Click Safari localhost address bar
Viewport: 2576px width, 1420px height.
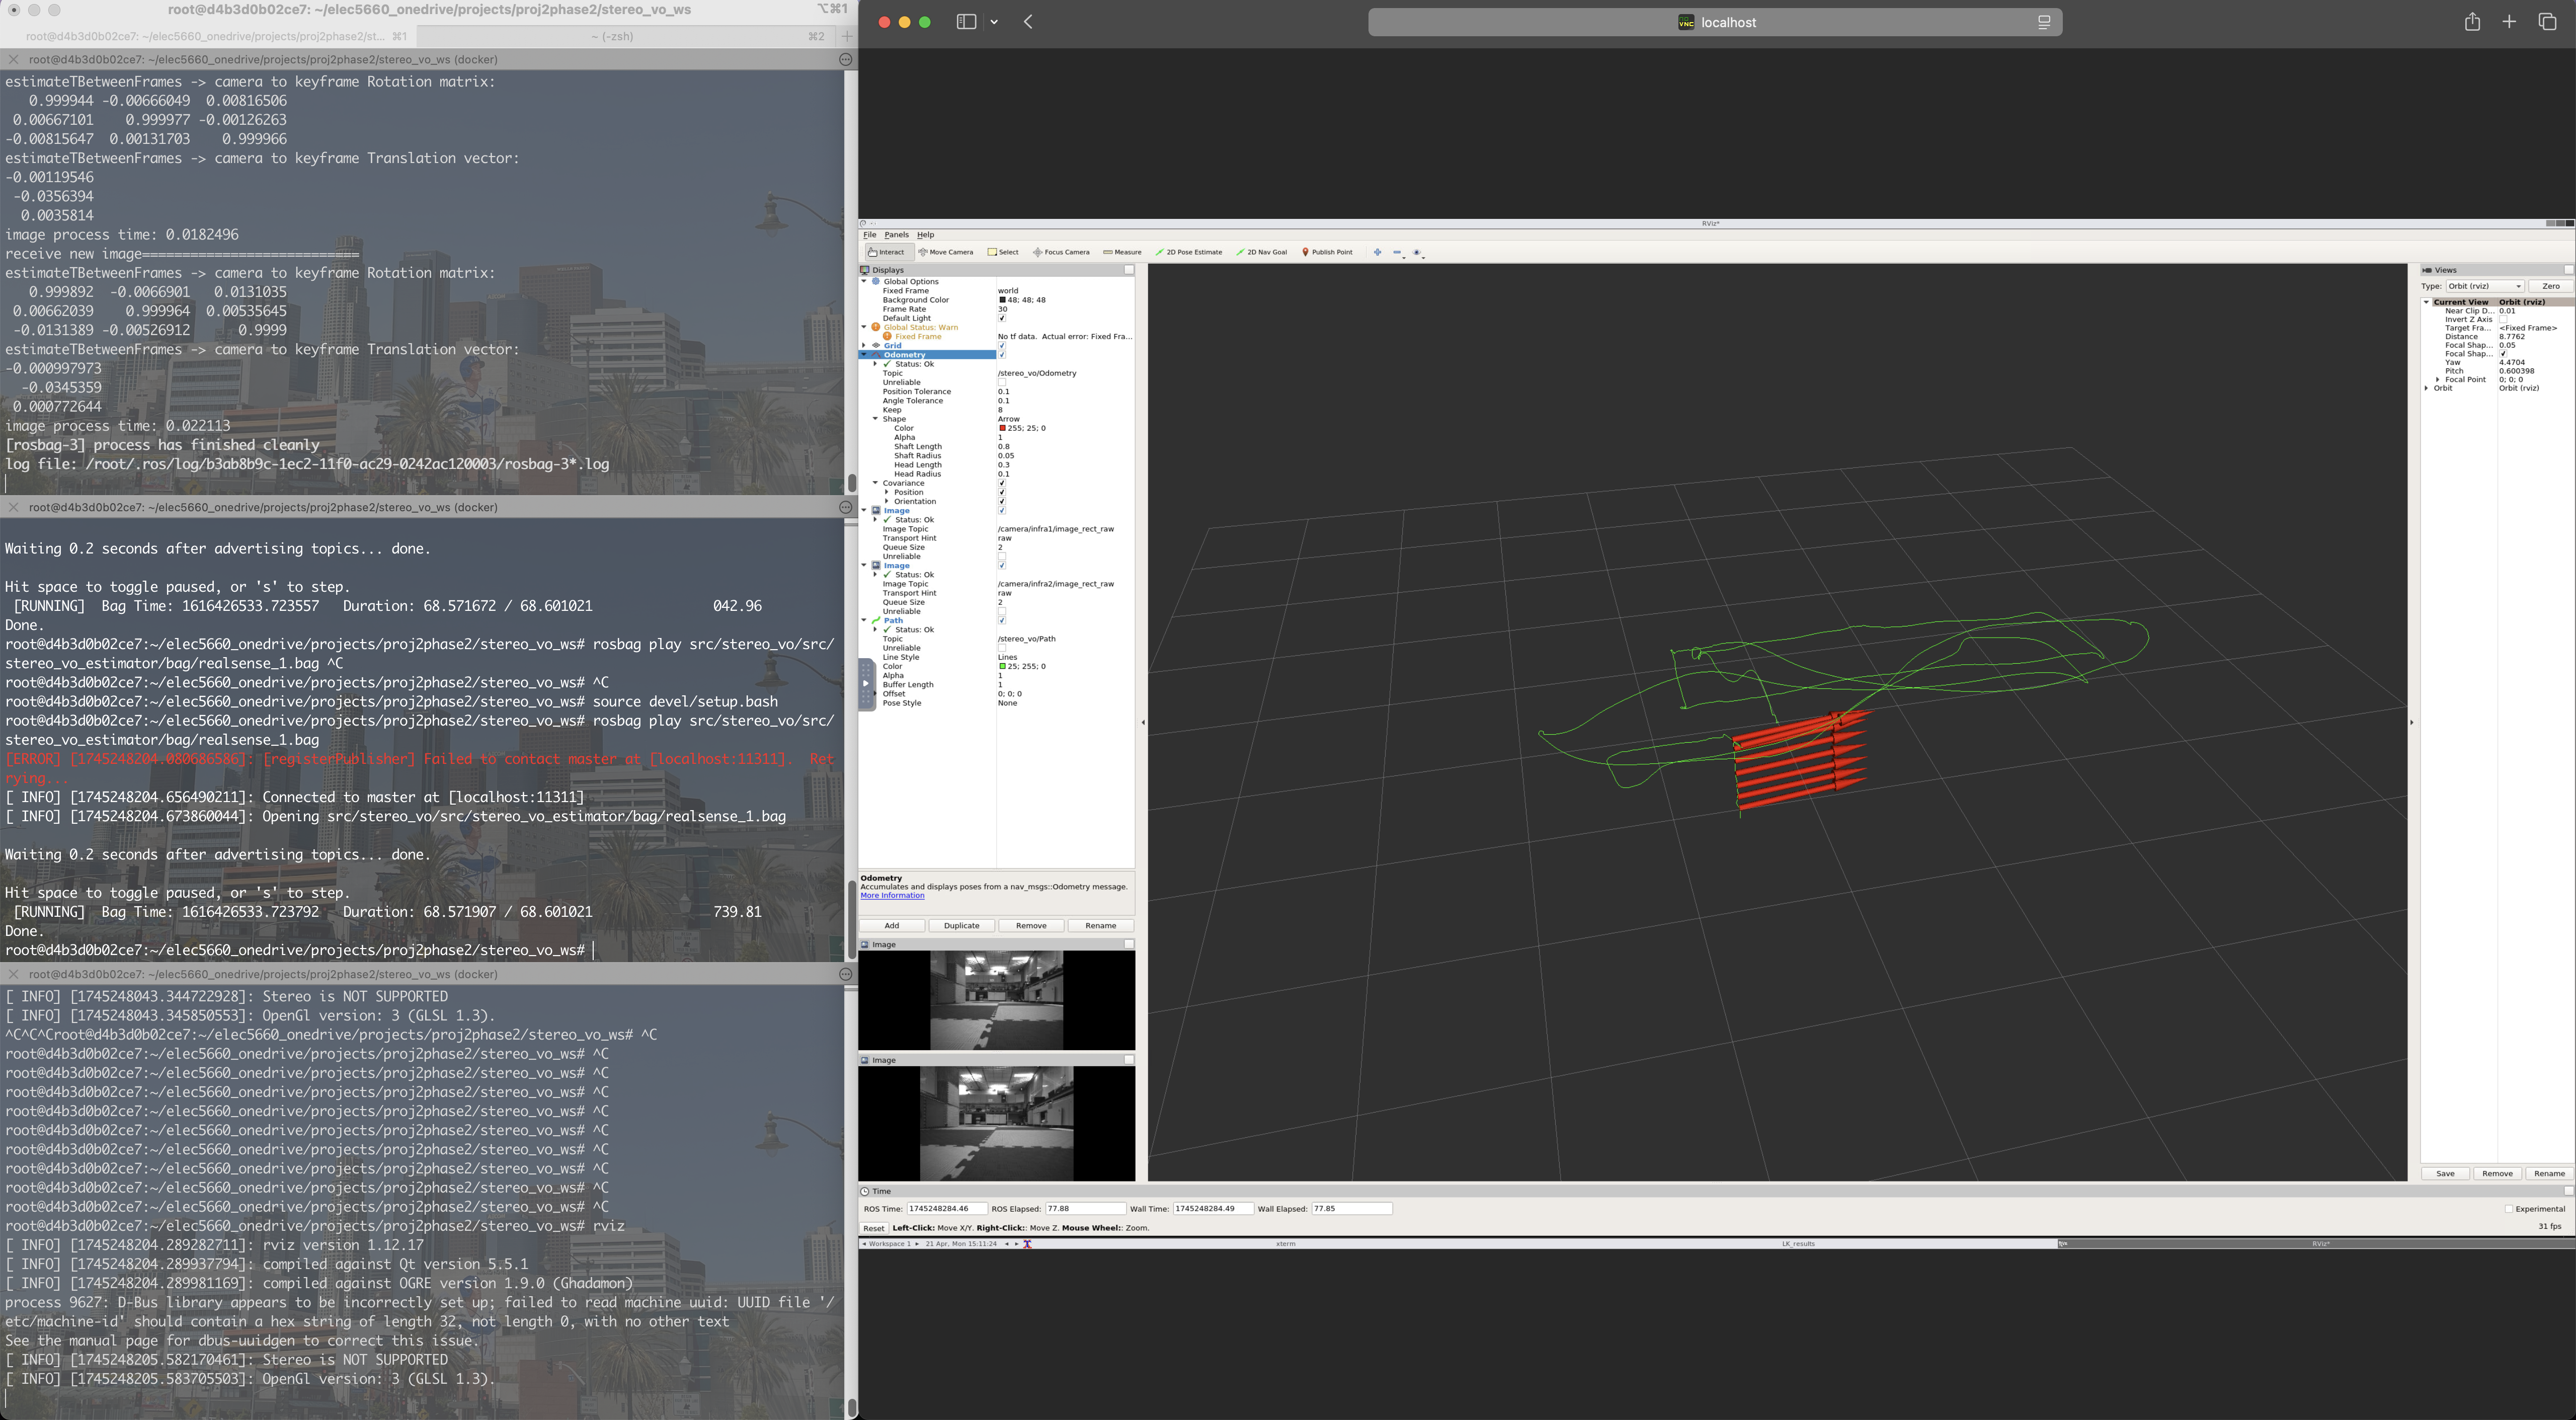click(1715, 22)
